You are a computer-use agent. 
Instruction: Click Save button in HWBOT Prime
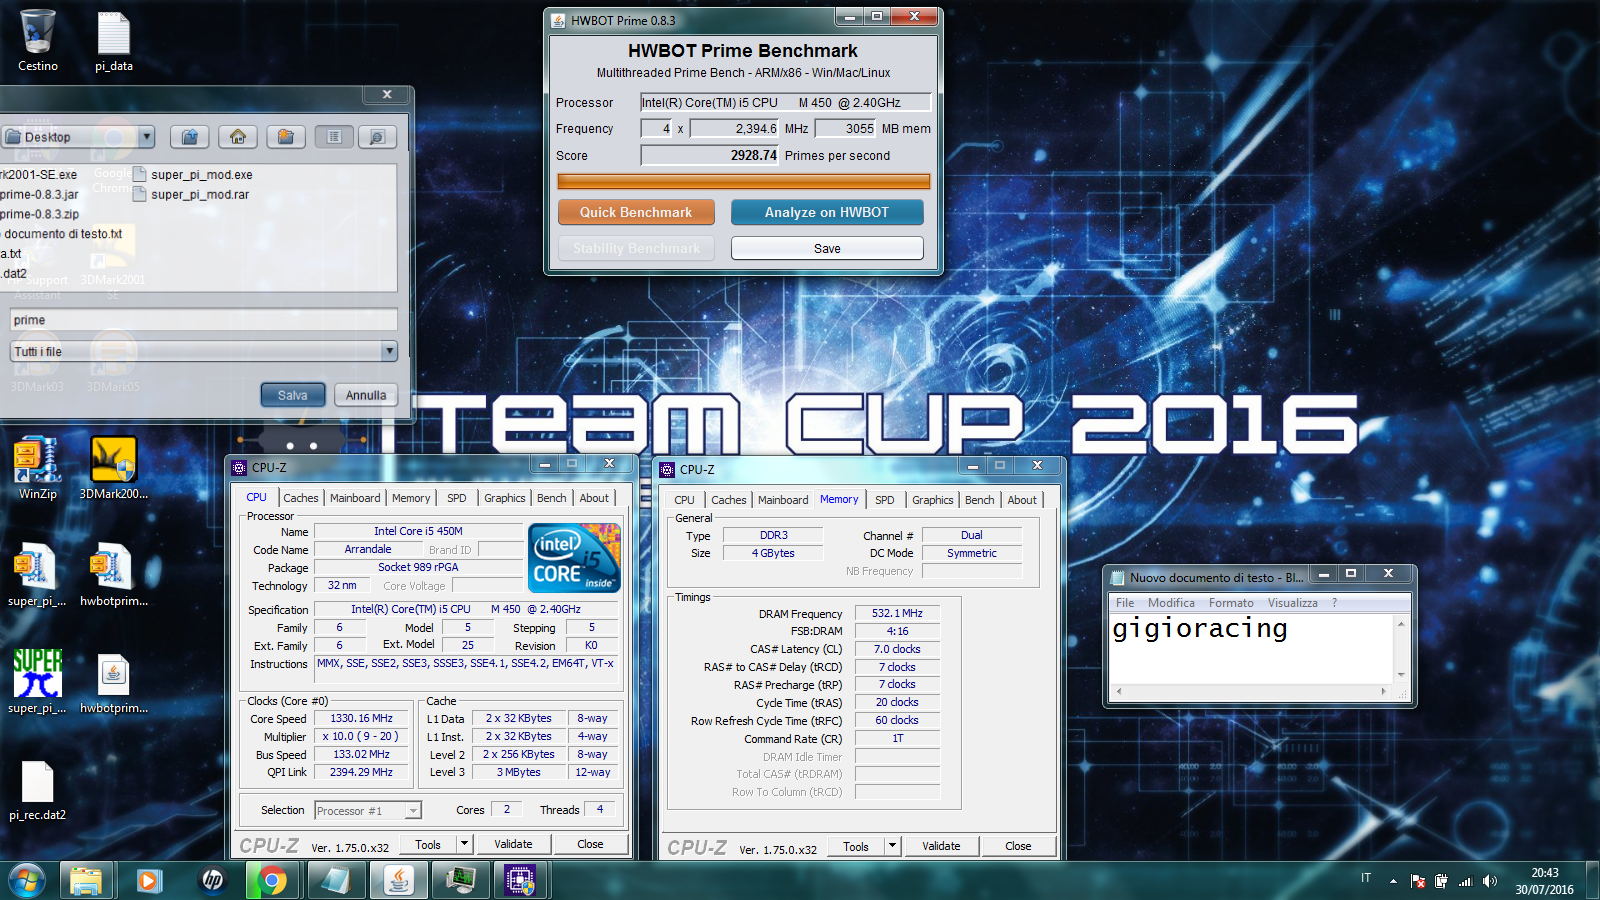click(827, 248)
